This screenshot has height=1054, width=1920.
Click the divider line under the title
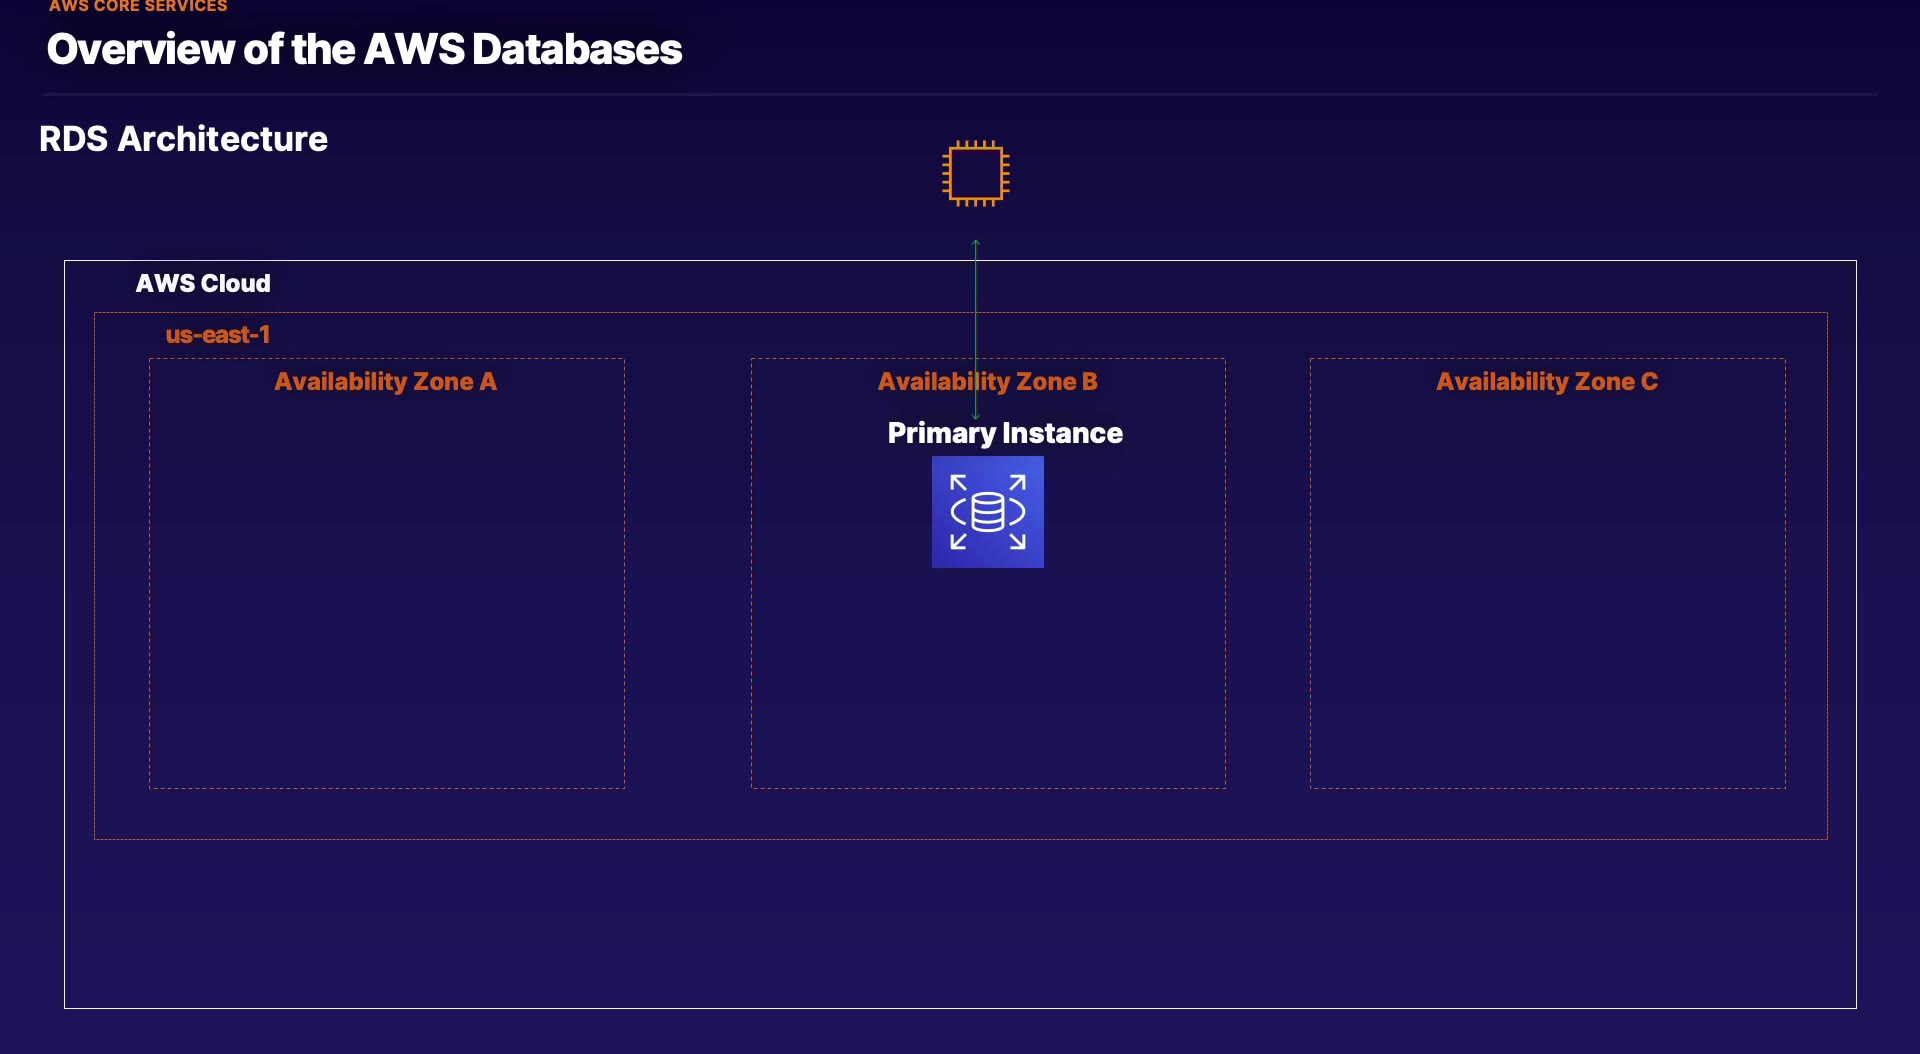pos(960,95)
